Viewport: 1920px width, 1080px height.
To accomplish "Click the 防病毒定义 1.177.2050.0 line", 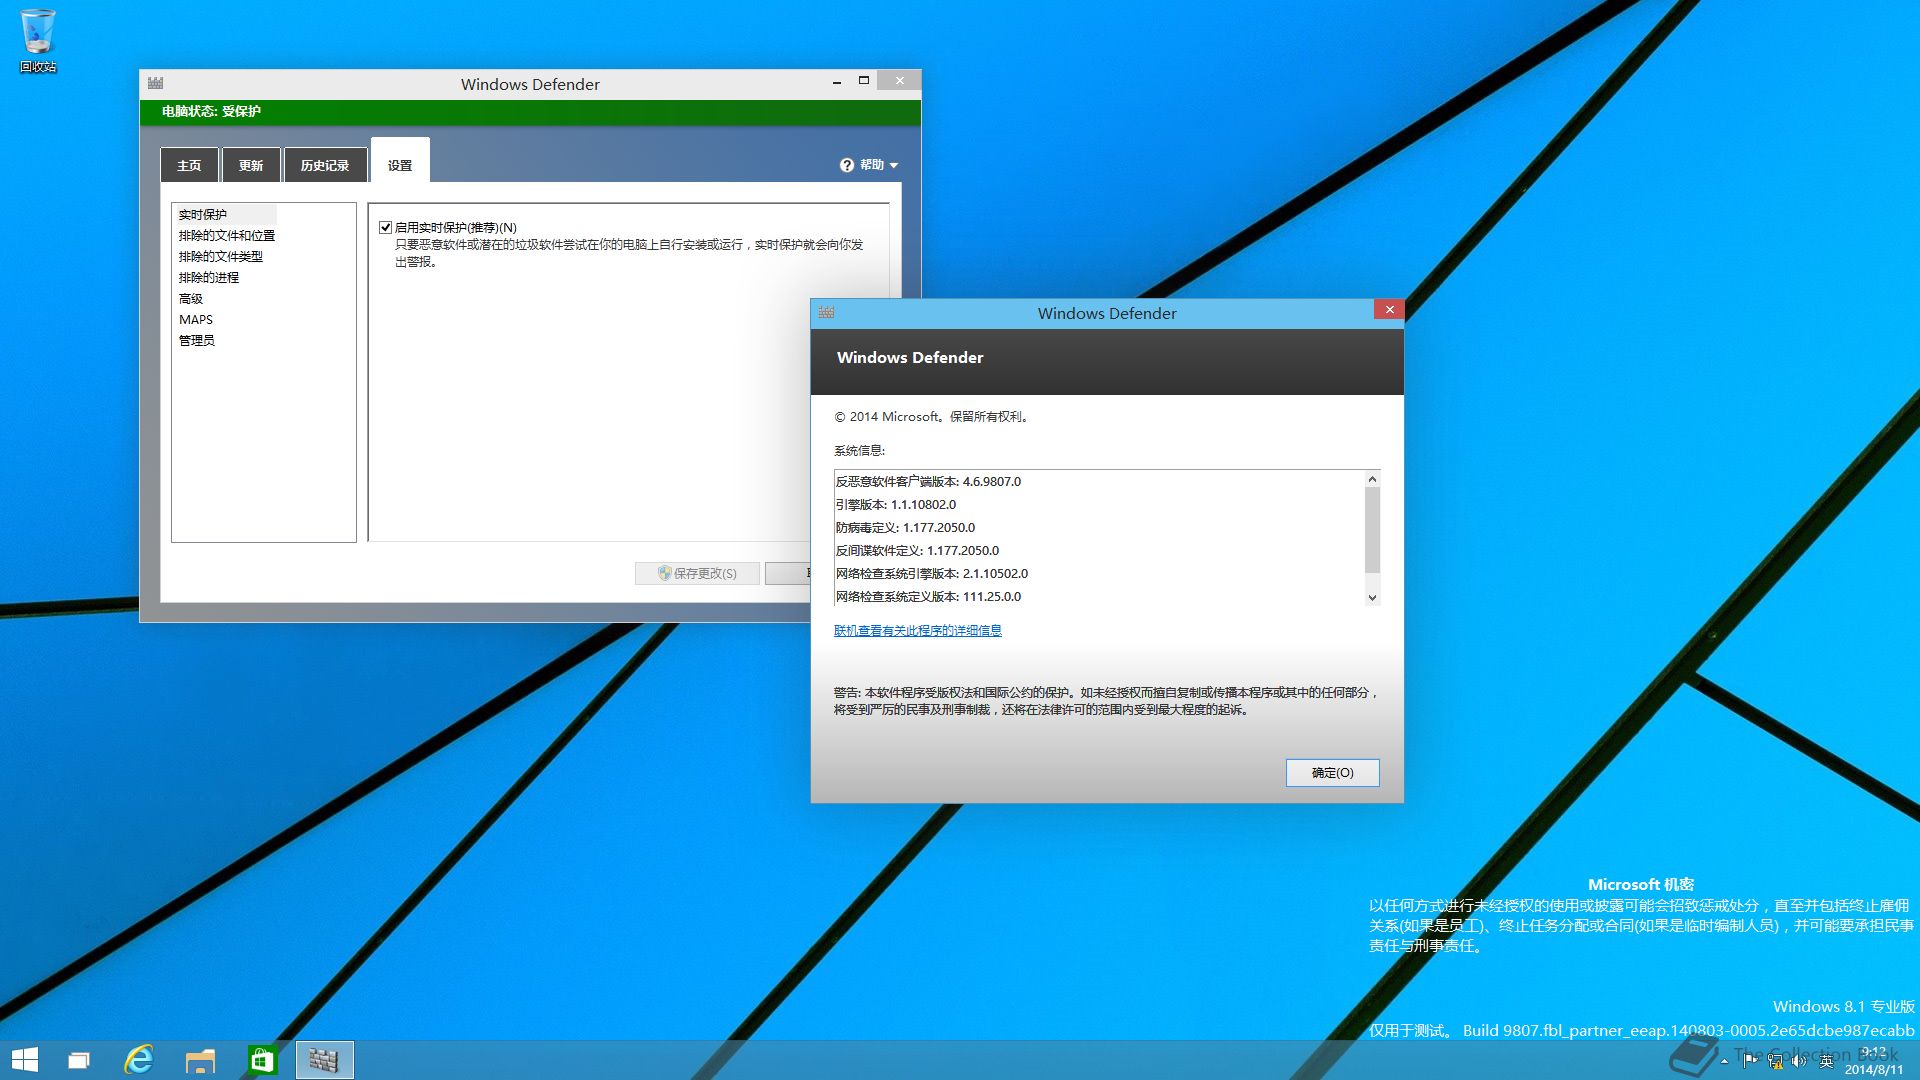I will (905, 527).
